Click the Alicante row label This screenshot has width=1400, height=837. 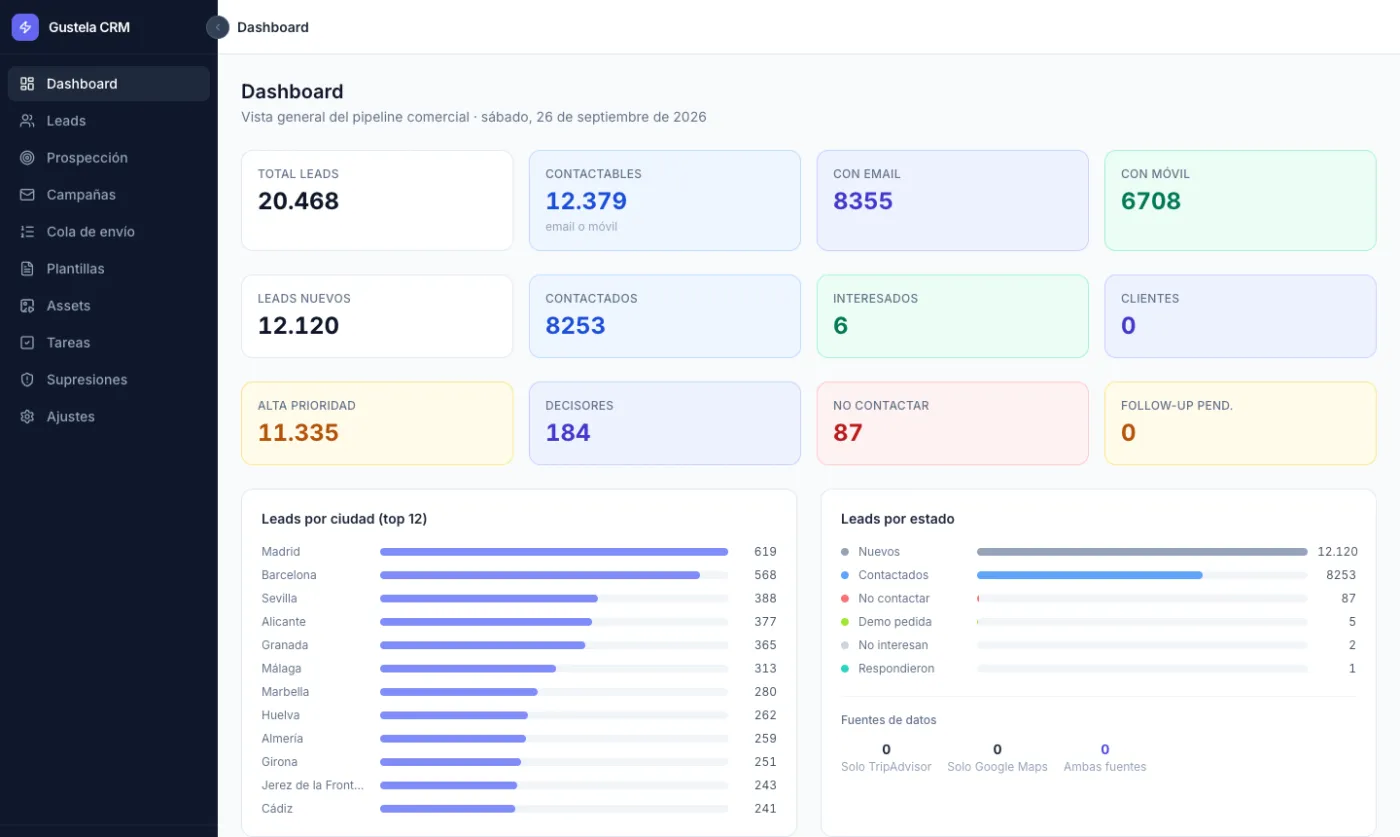284,622
